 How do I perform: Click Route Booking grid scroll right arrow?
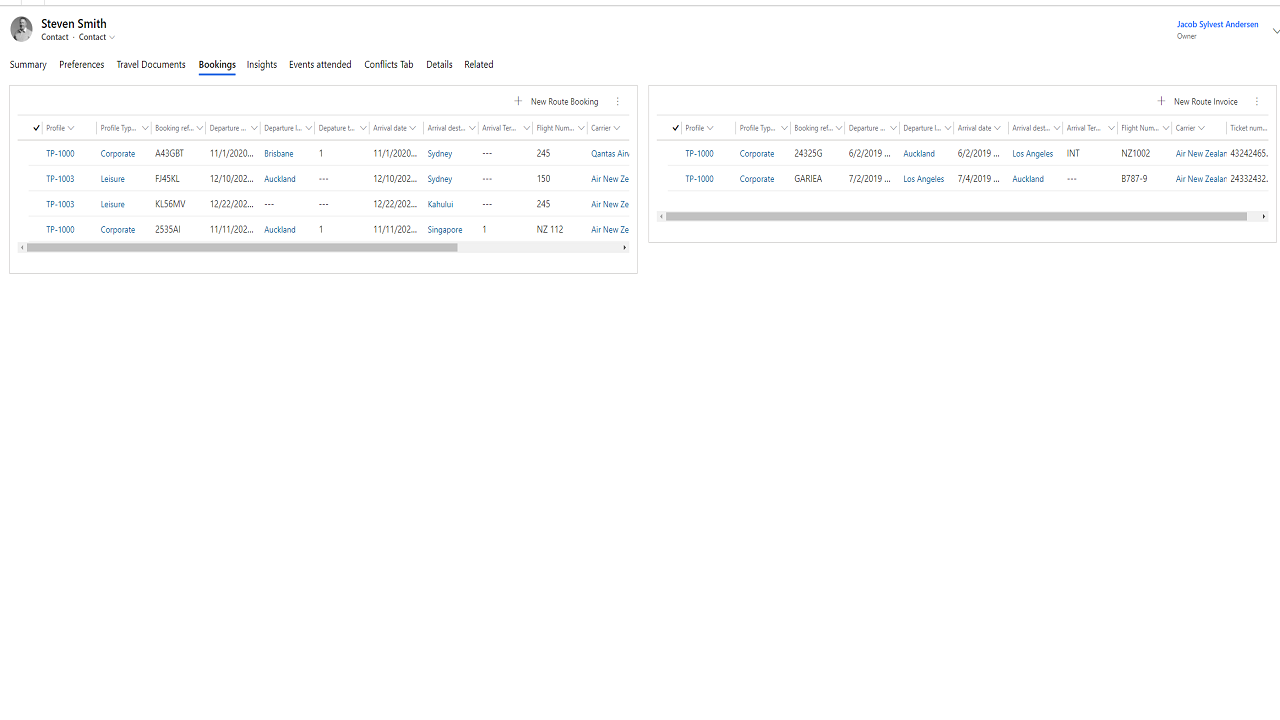(625, 247)
